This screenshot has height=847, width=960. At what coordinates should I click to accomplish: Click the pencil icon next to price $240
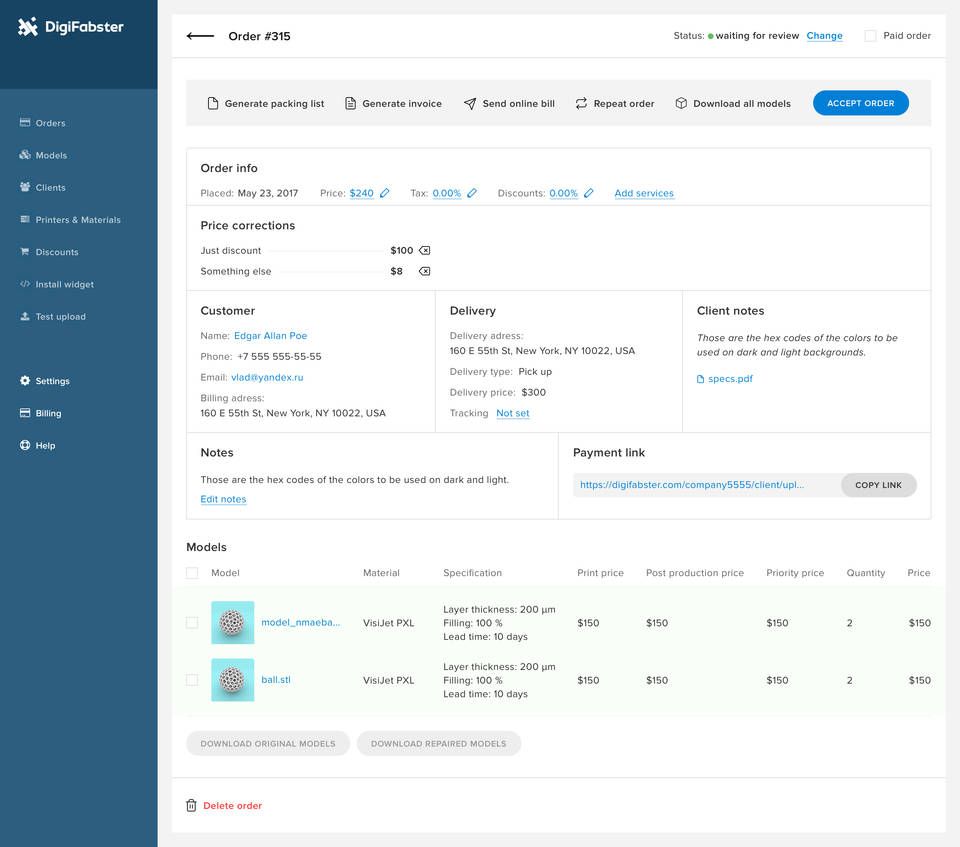click(x=385, y=193)
